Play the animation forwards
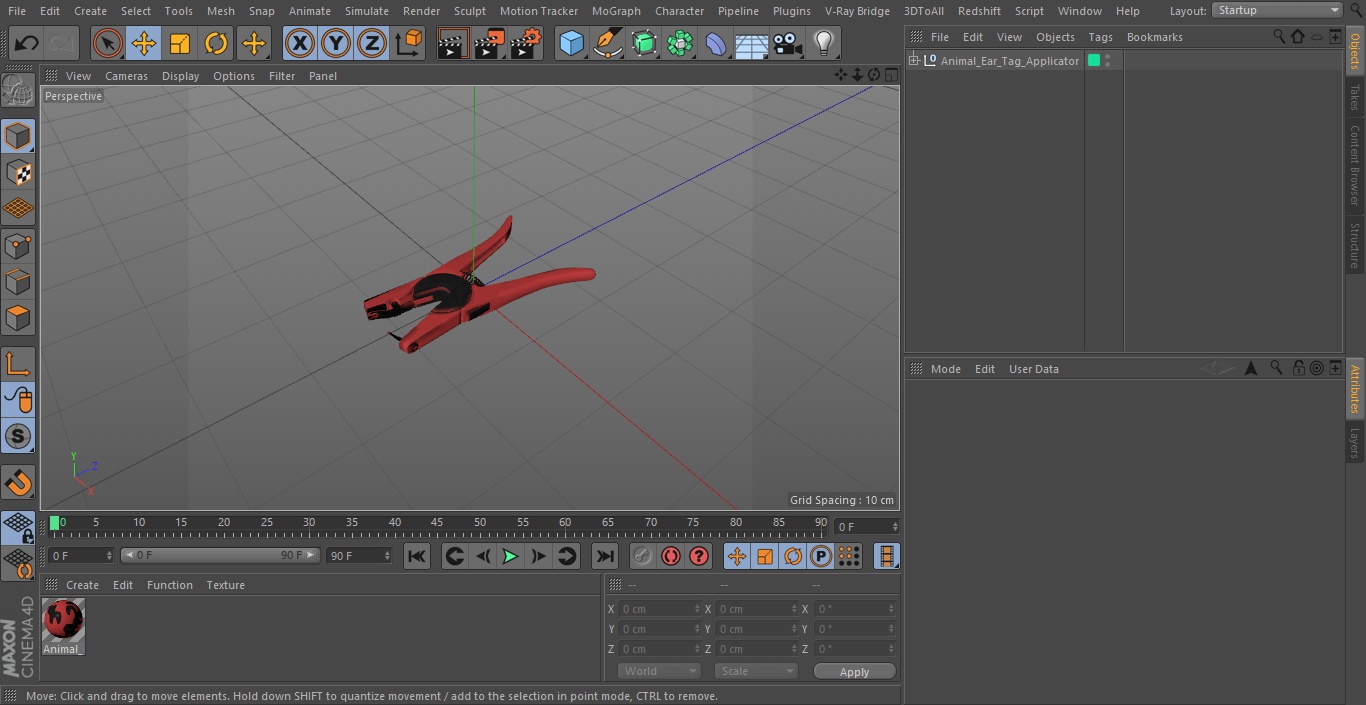The image size is (1366, 705). click(x=510, y=557)
